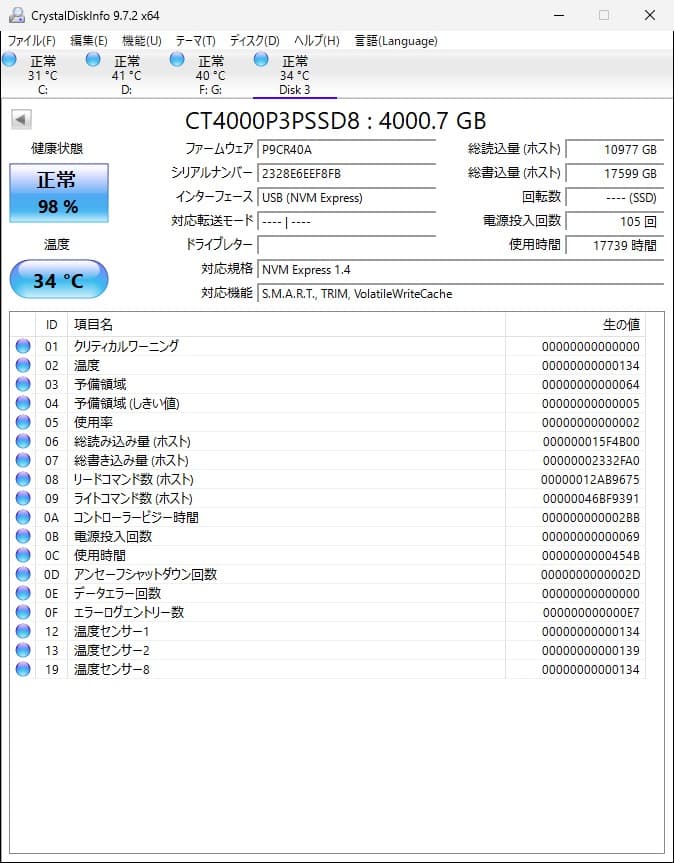Click status orb for エラーログエントリー数 row
Screen dimensions: 674x863
(23, 612)
